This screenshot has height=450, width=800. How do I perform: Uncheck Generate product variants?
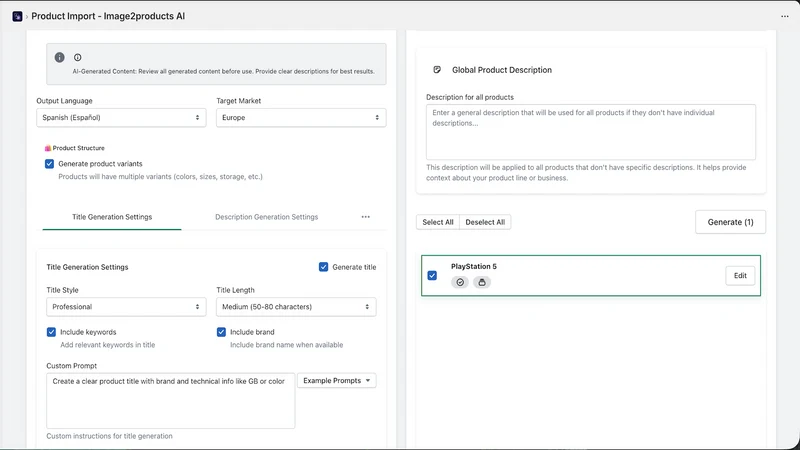(x=49, y=164)
